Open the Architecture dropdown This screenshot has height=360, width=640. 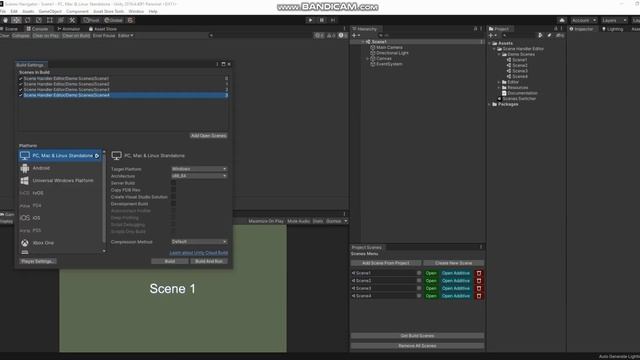pos(199,176)
